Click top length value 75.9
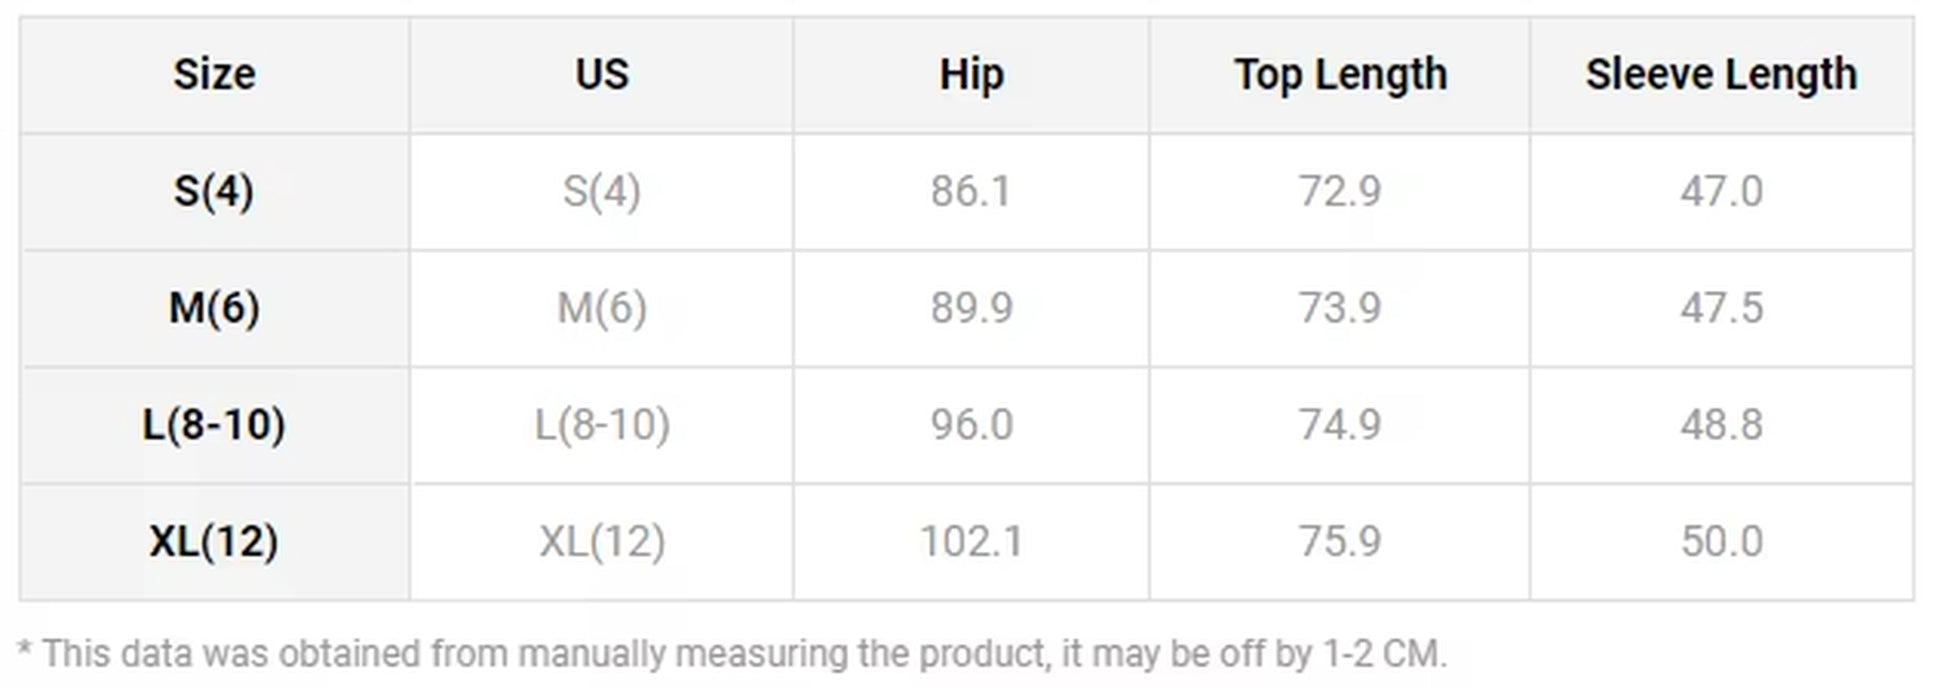Viewport: 1946px width, 688px height. 1340,541
